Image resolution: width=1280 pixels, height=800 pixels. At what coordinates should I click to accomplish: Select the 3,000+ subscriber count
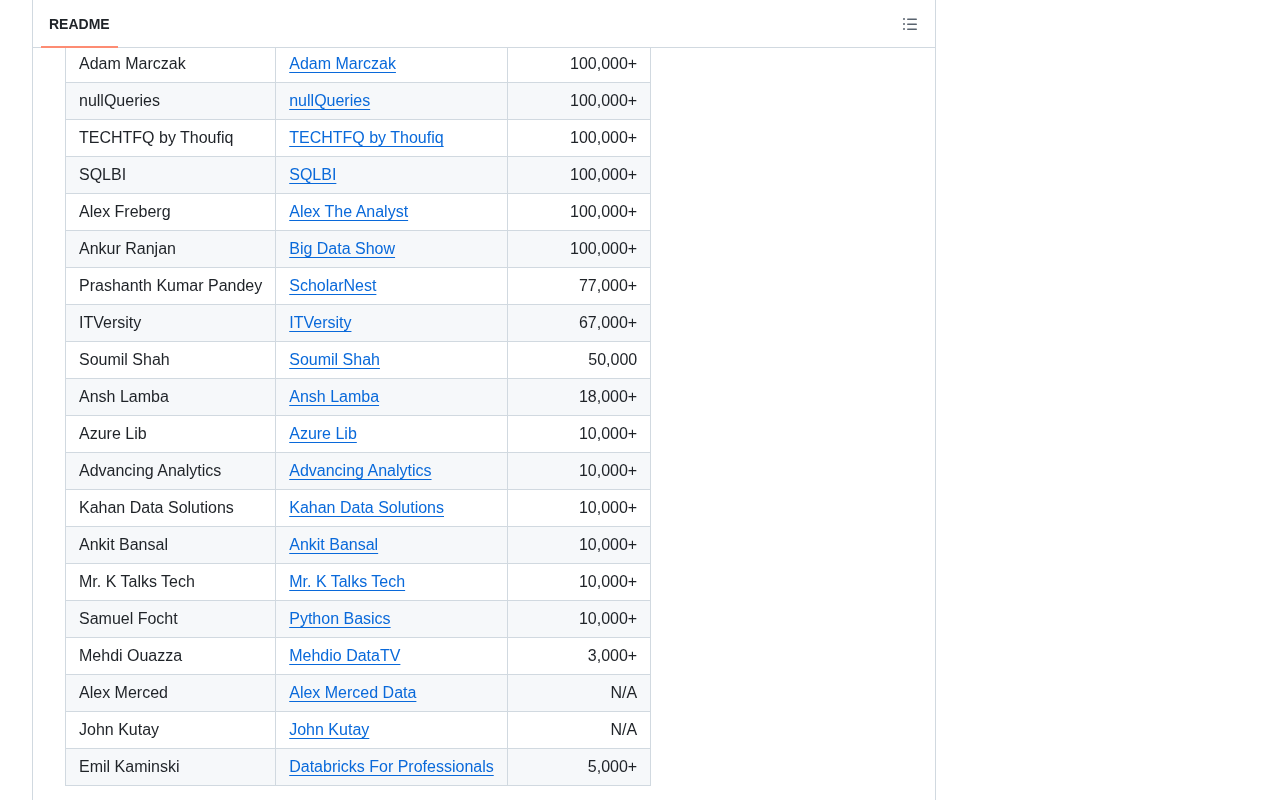coord(612,656)
